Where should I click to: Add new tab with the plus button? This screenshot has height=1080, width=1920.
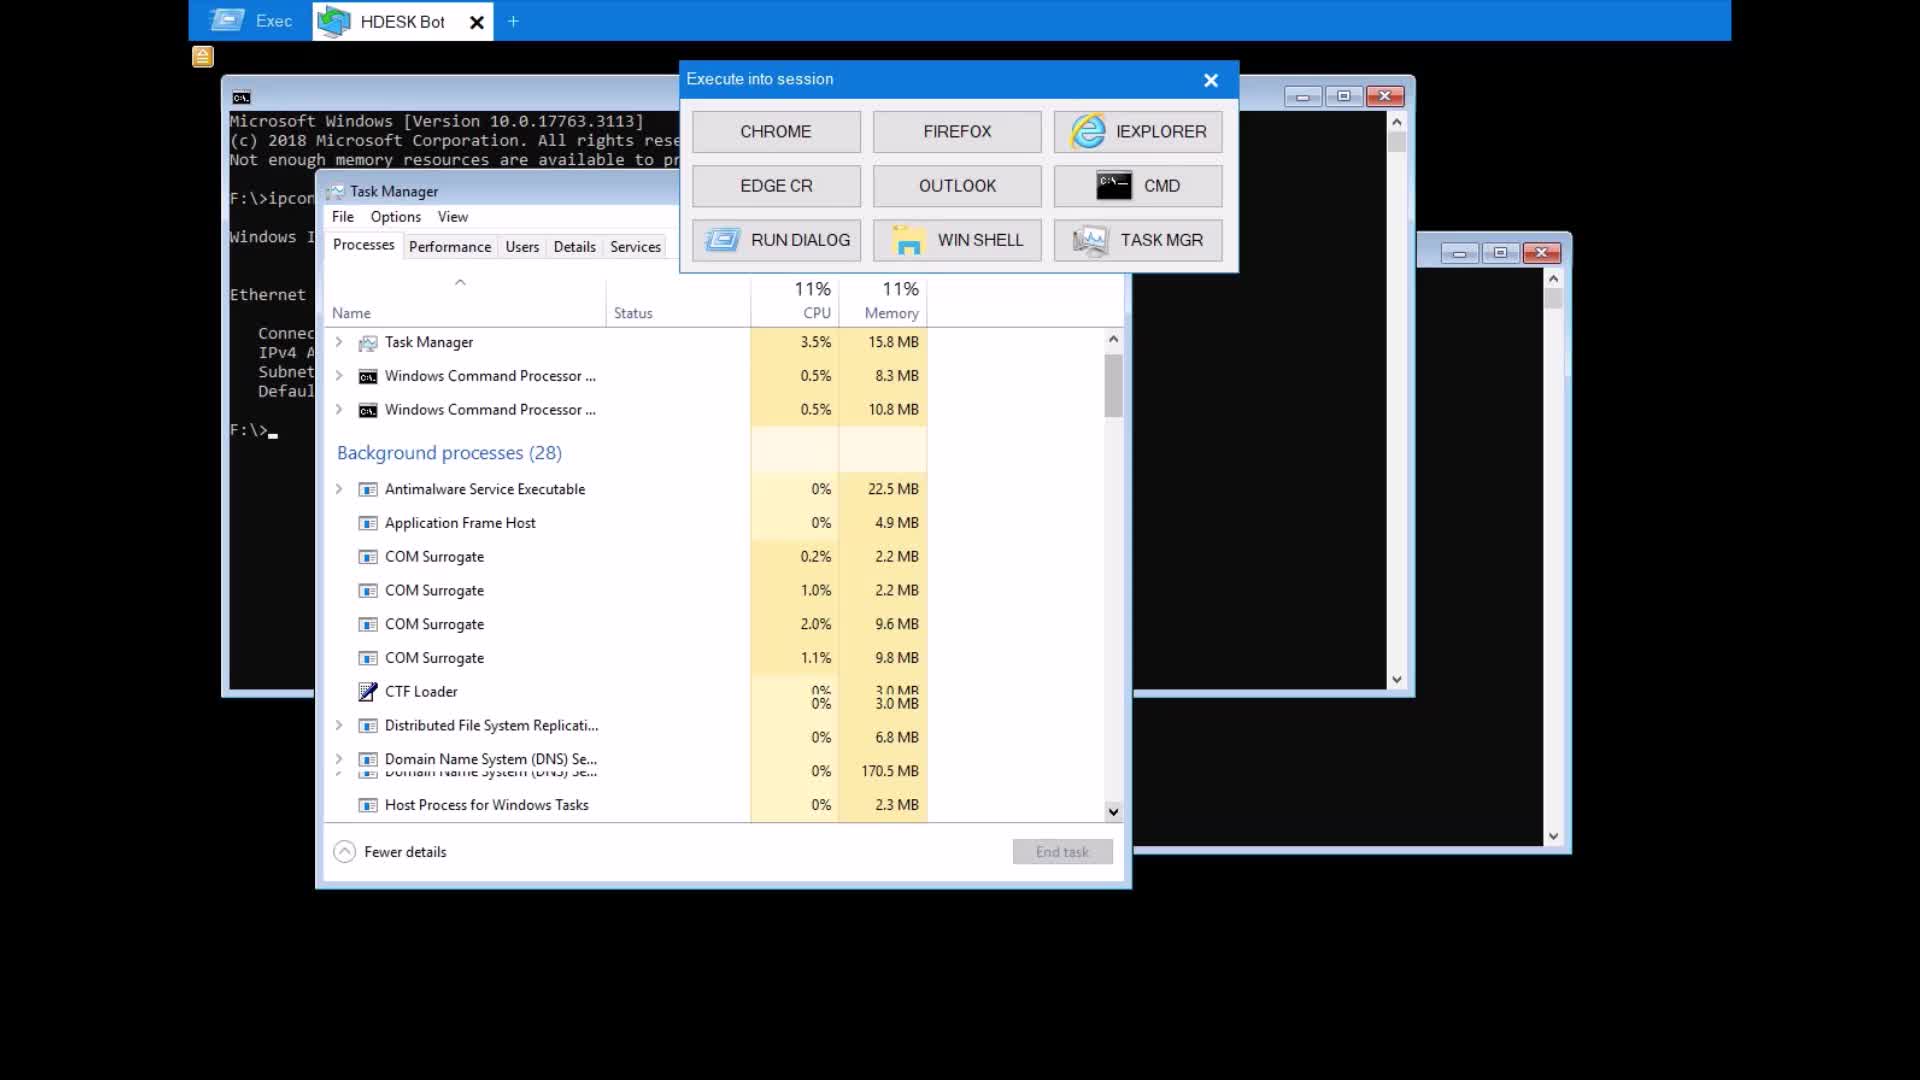[513, 21]
